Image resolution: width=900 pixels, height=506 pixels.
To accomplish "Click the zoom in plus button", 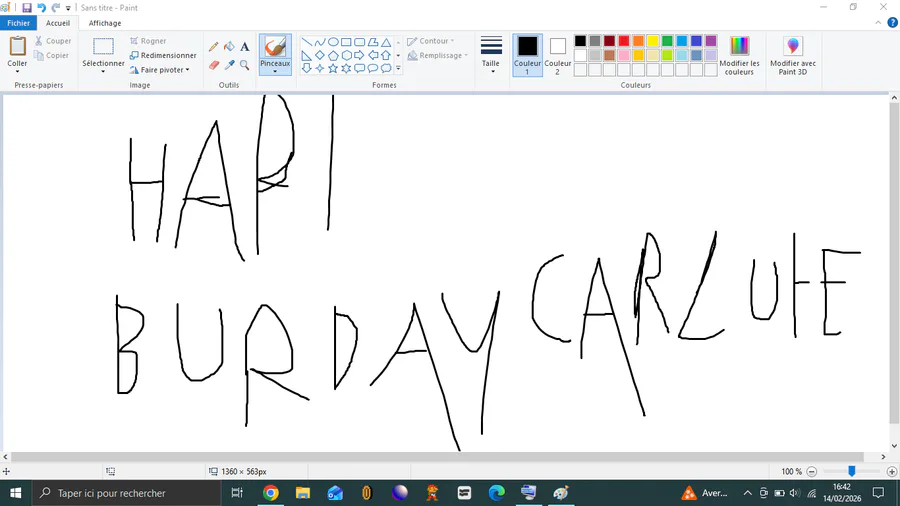I will tap(891, 472).
